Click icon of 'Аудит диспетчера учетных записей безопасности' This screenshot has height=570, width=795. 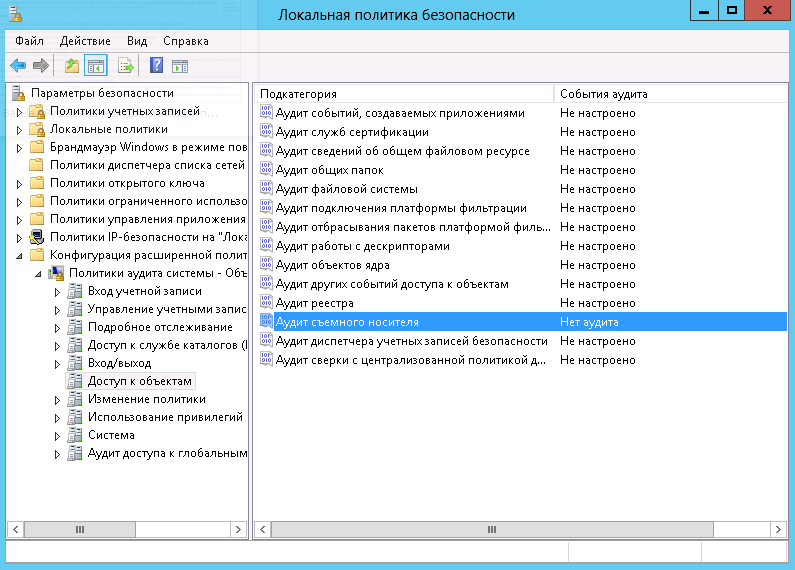266,340
